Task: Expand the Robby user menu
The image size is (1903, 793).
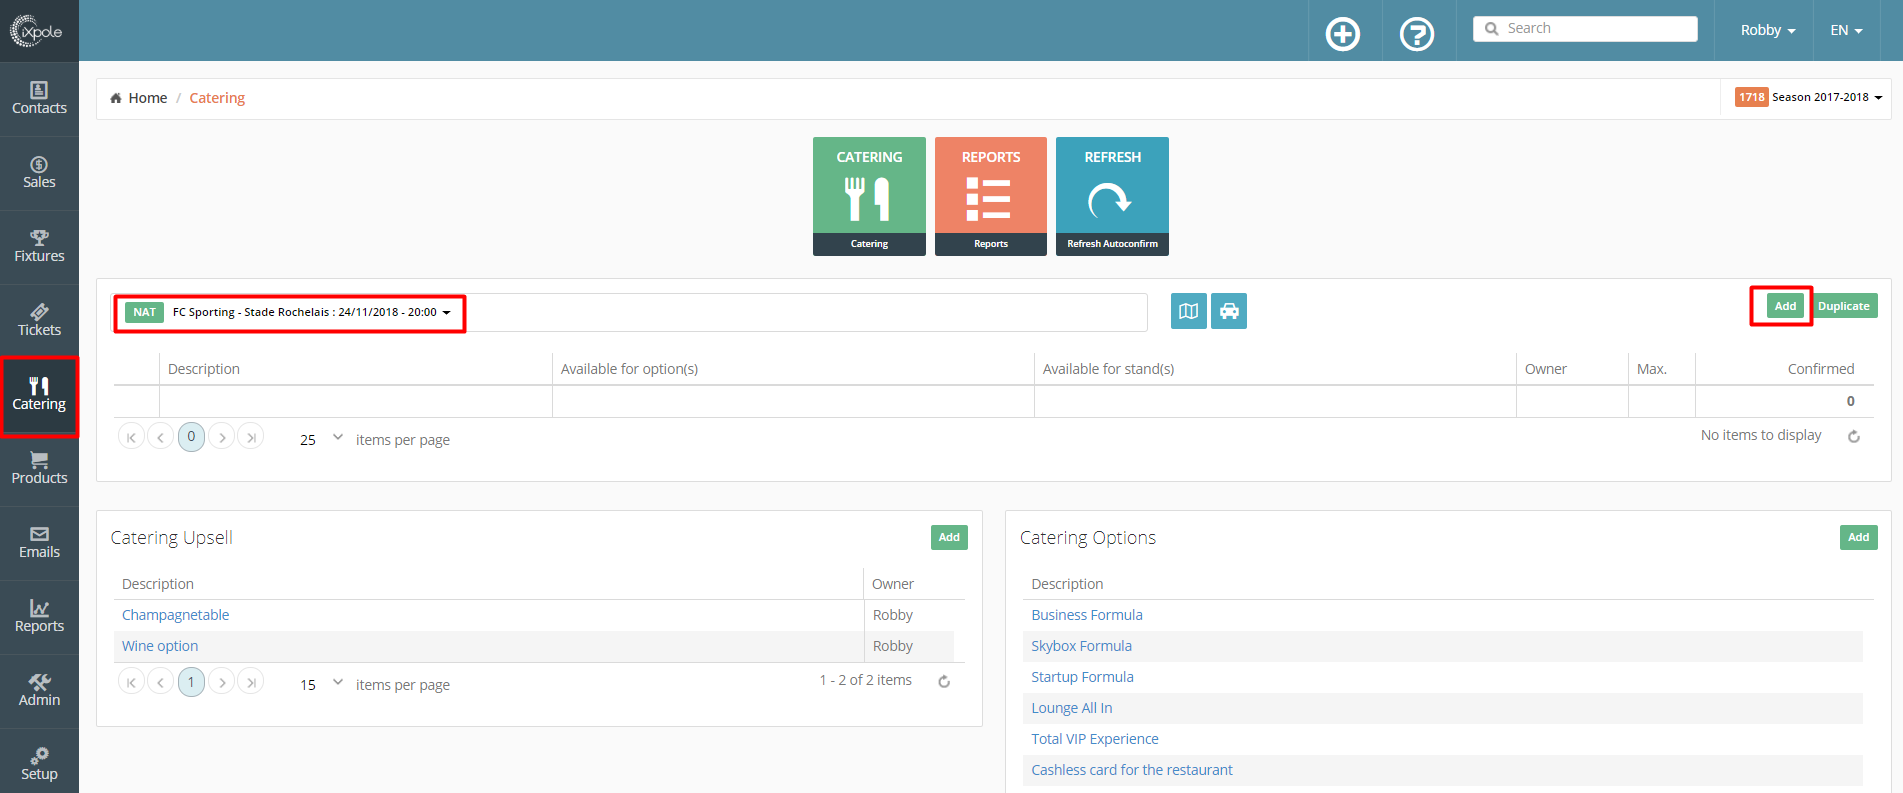Action: (x=1767, y=30)
